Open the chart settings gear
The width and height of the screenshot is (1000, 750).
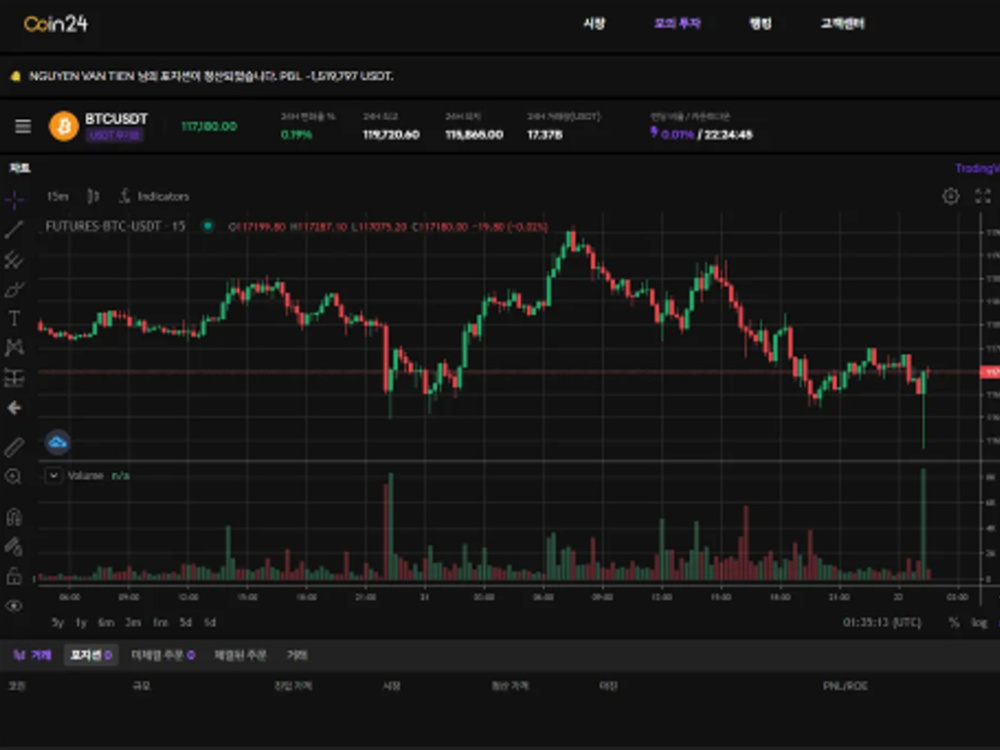tap(950, 196)
